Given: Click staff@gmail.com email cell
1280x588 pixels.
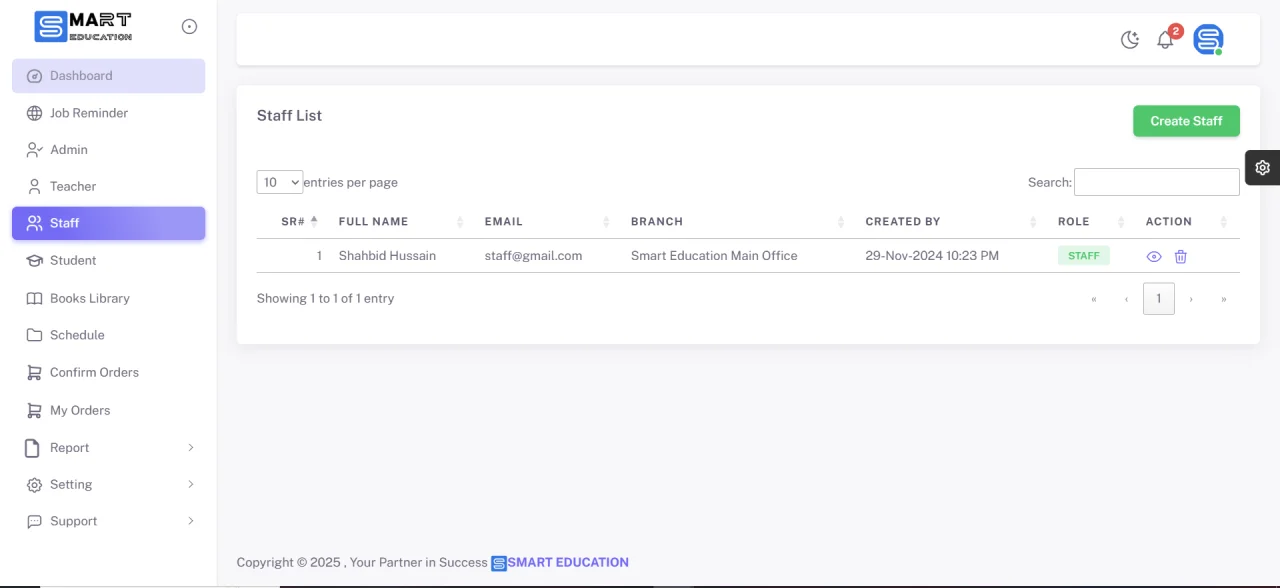Looking at the screenshot, I should pos(533,256).
